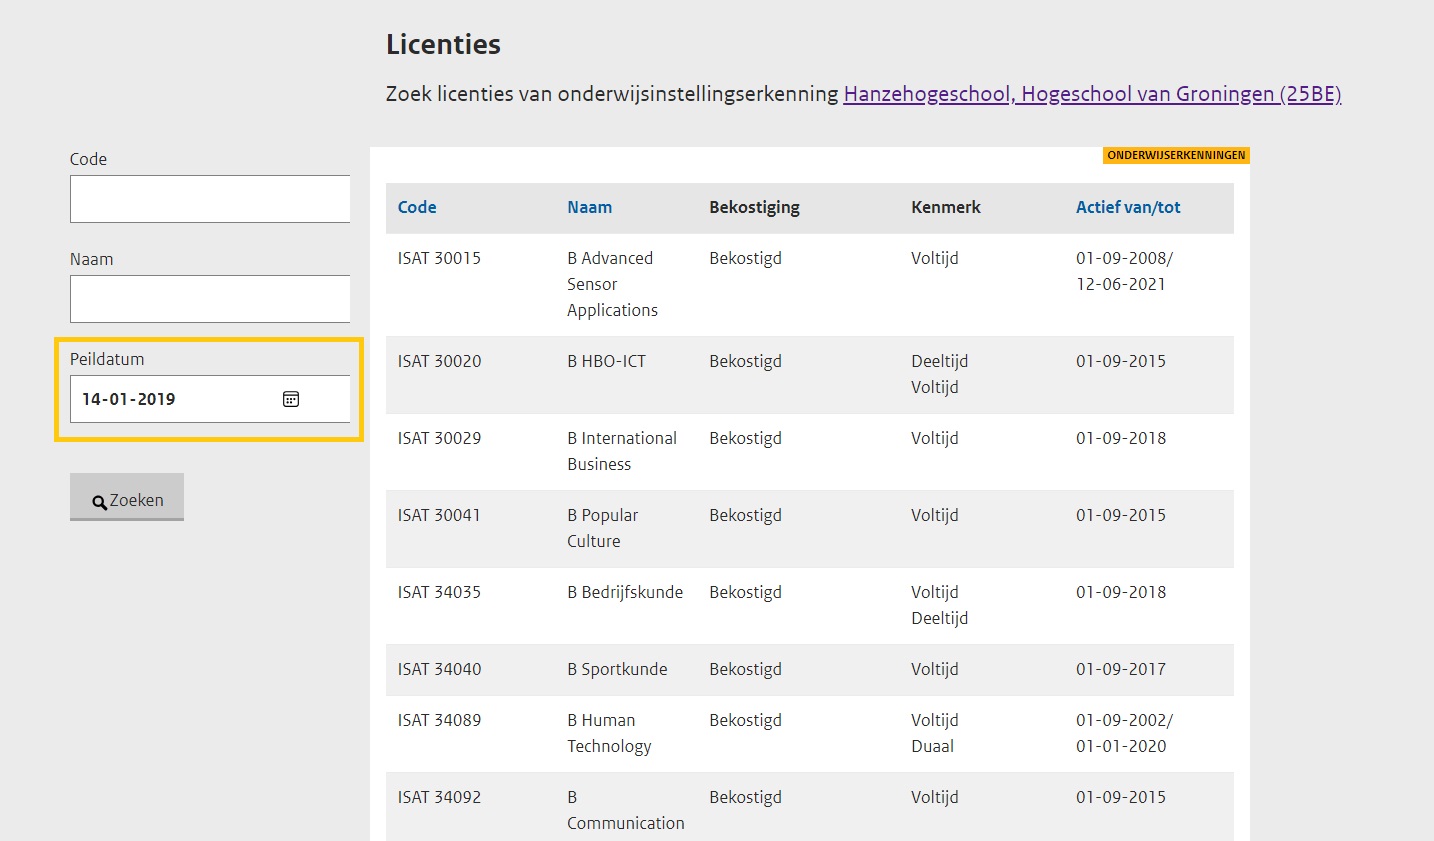1434x841 pixels.
Task: Select Bekostigd in ISAT 30015 row
Action: (745, 258)
